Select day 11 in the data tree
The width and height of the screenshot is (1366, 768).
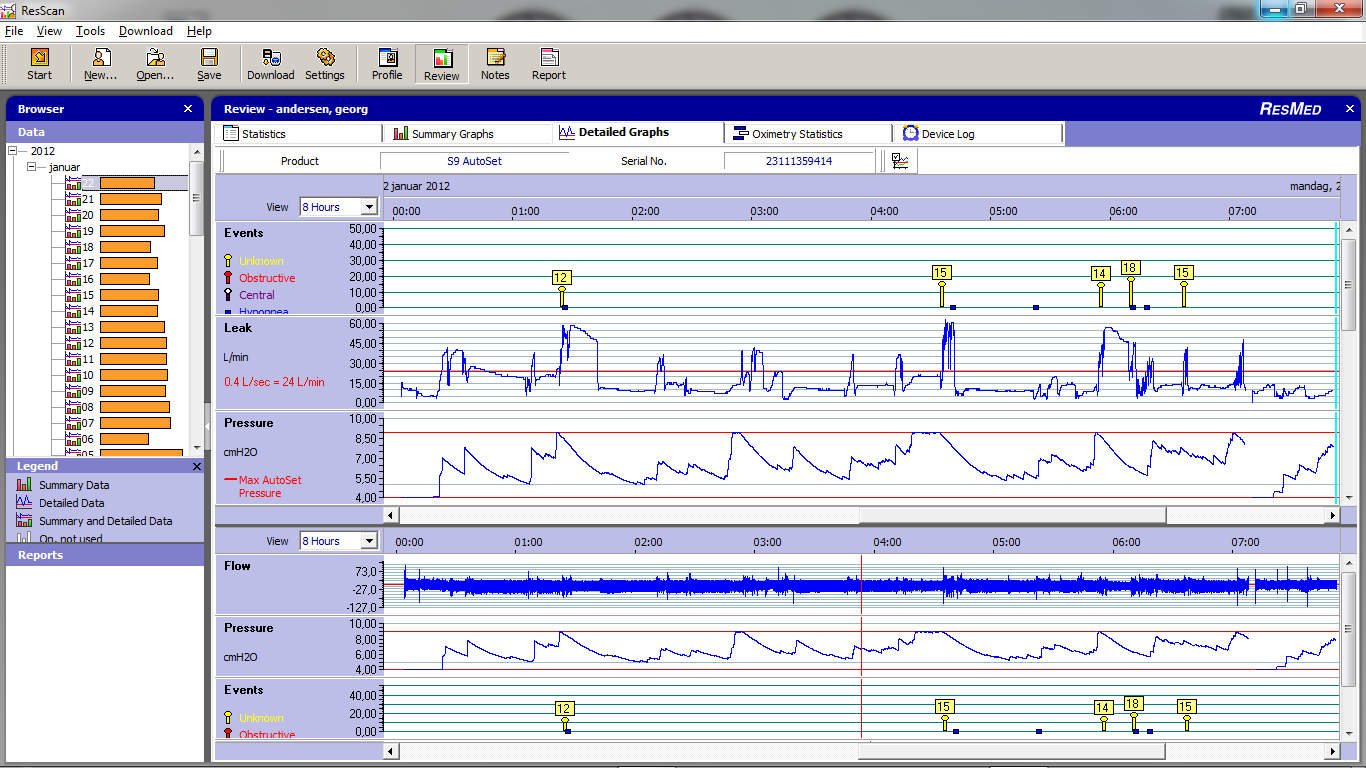tap(114, 359)
